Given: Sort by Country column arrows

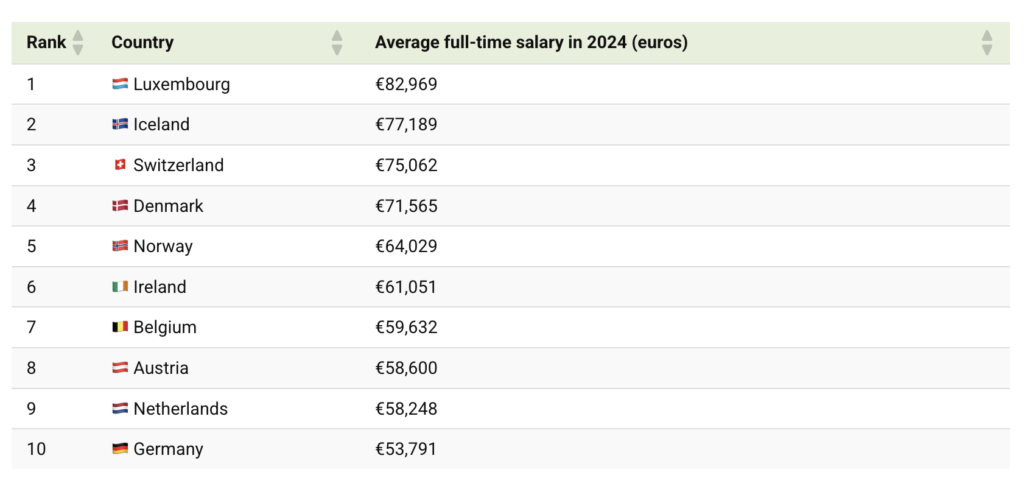Looking at the screenshot, I should (x=337, y=43).
